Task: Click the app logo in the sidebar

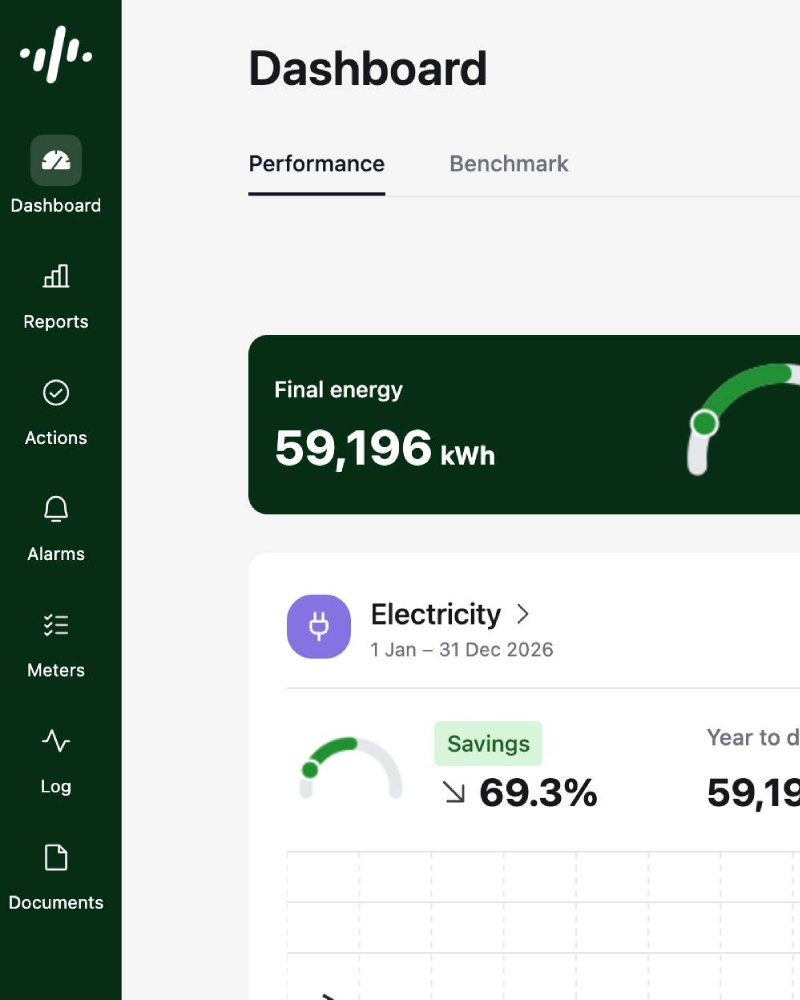Action: [x=56, y=54]
